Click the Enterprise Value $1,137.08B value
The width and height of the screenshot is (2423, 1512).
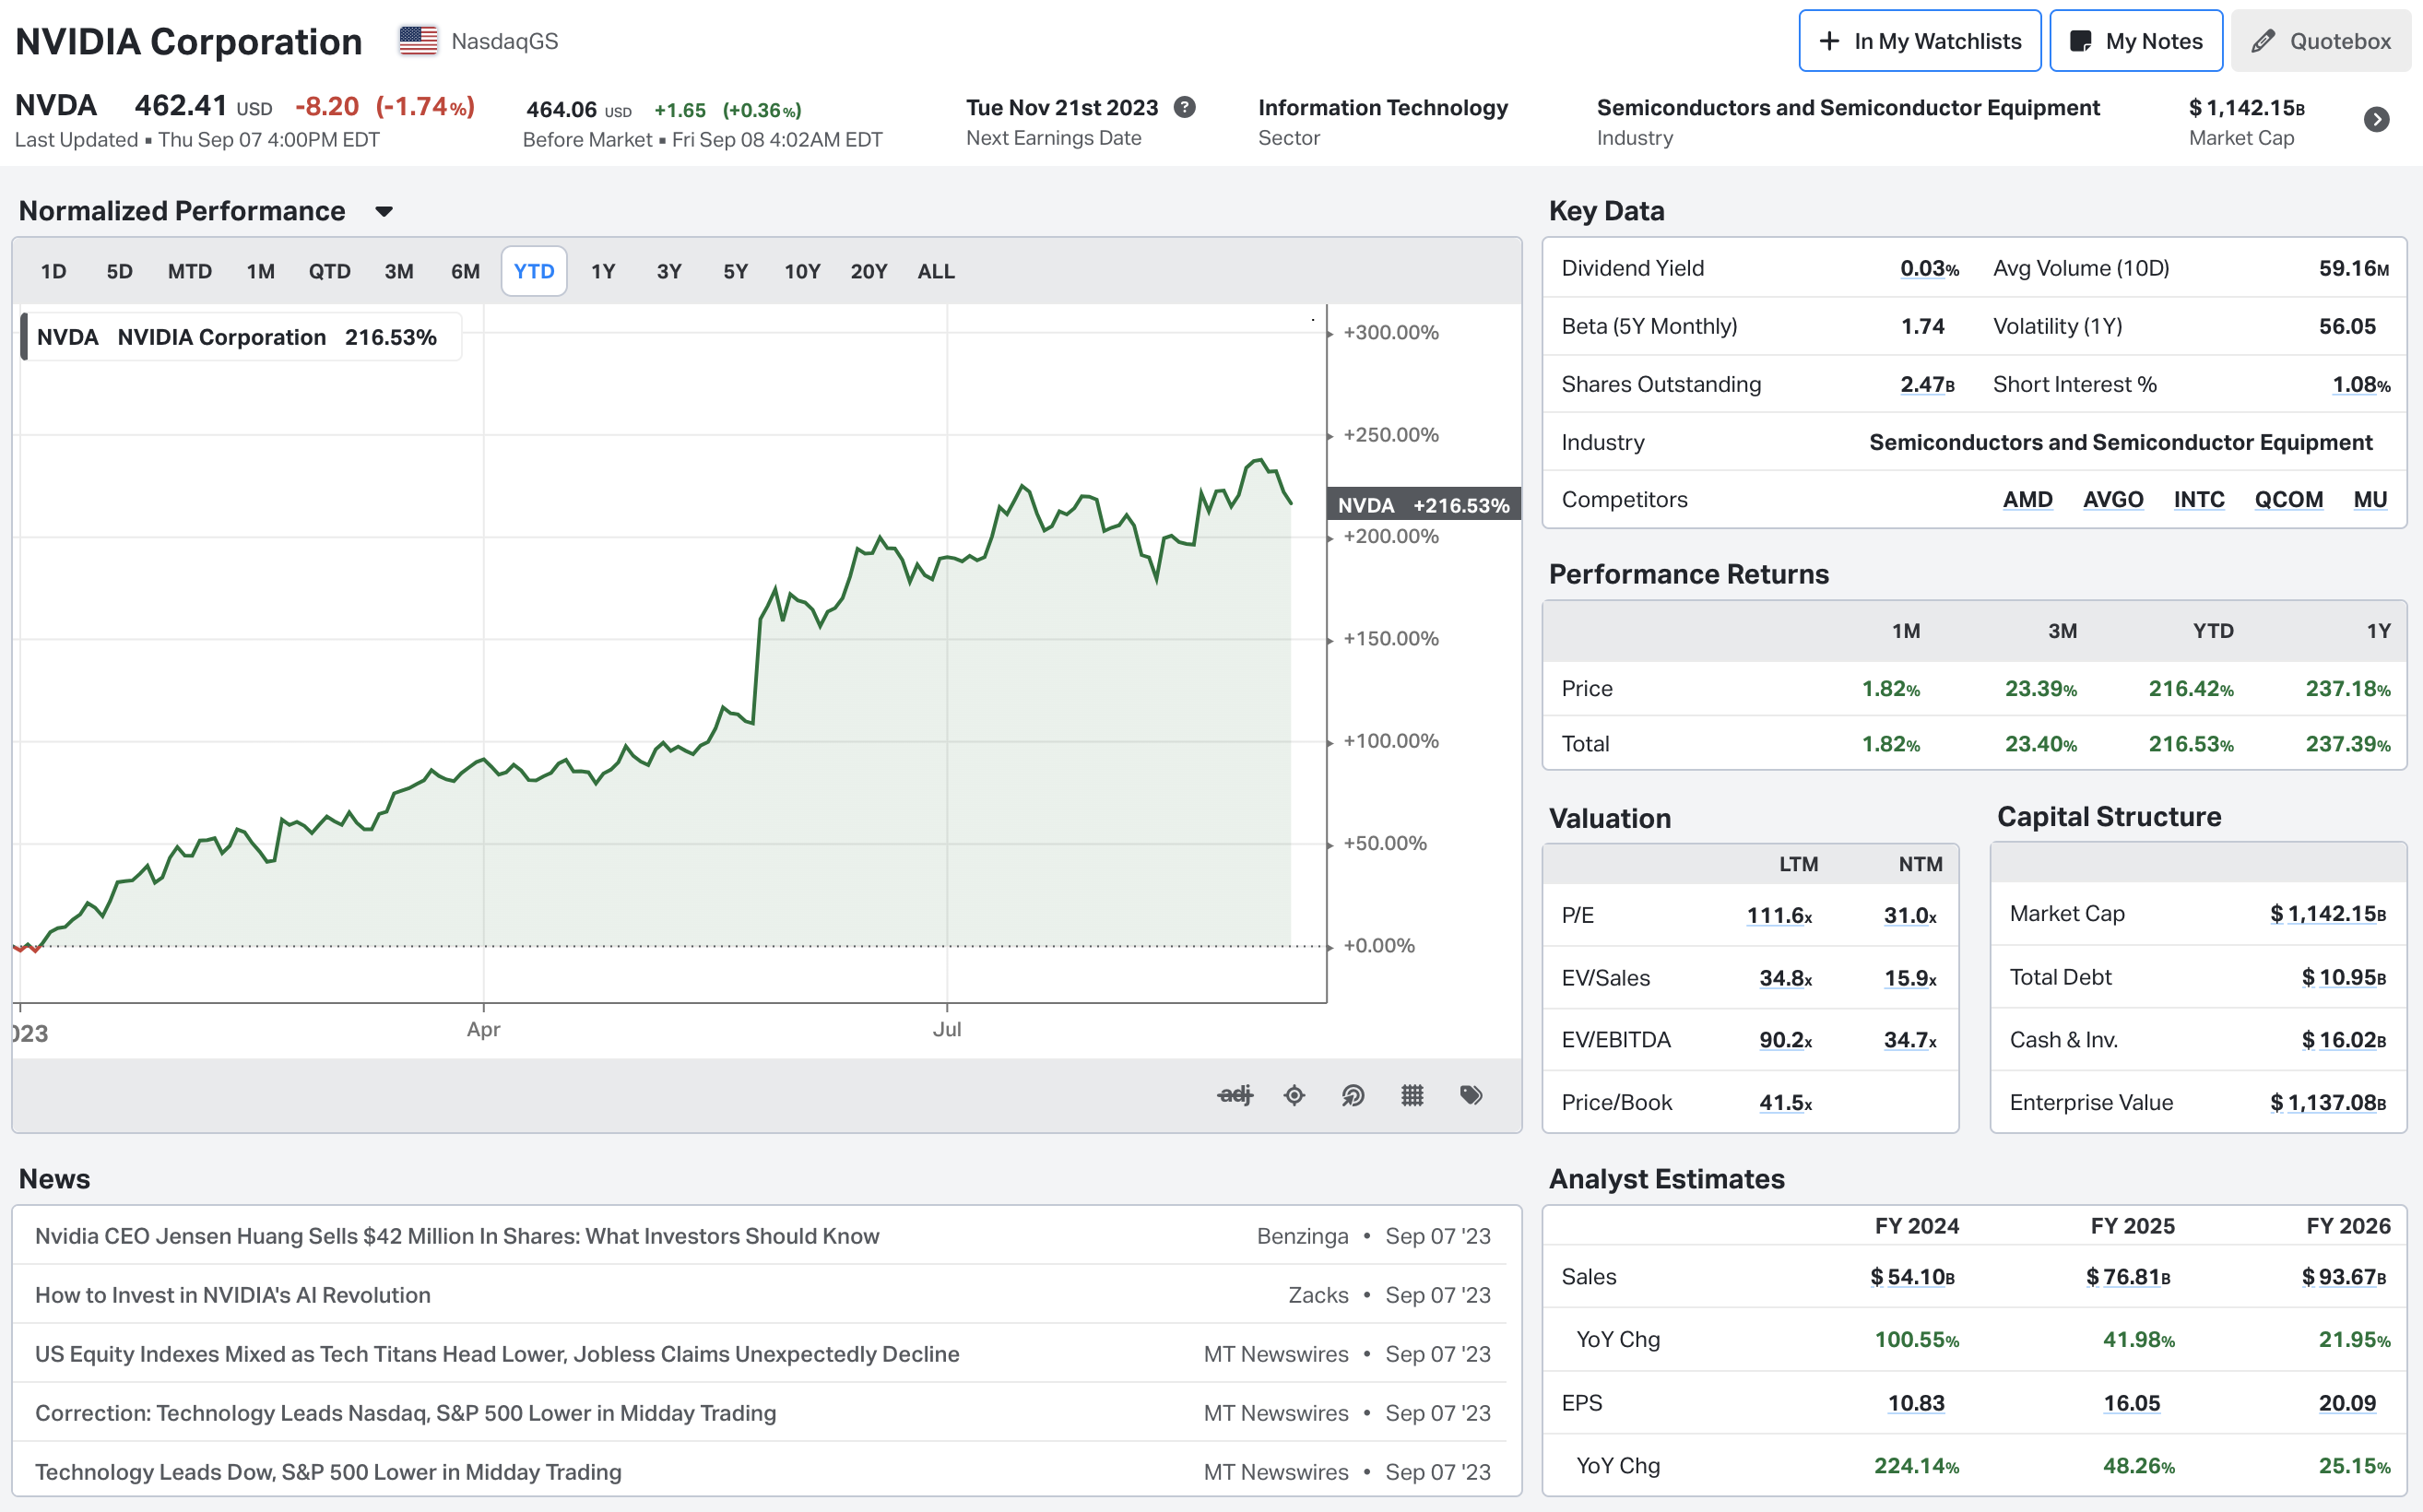pos(2328,1102)
